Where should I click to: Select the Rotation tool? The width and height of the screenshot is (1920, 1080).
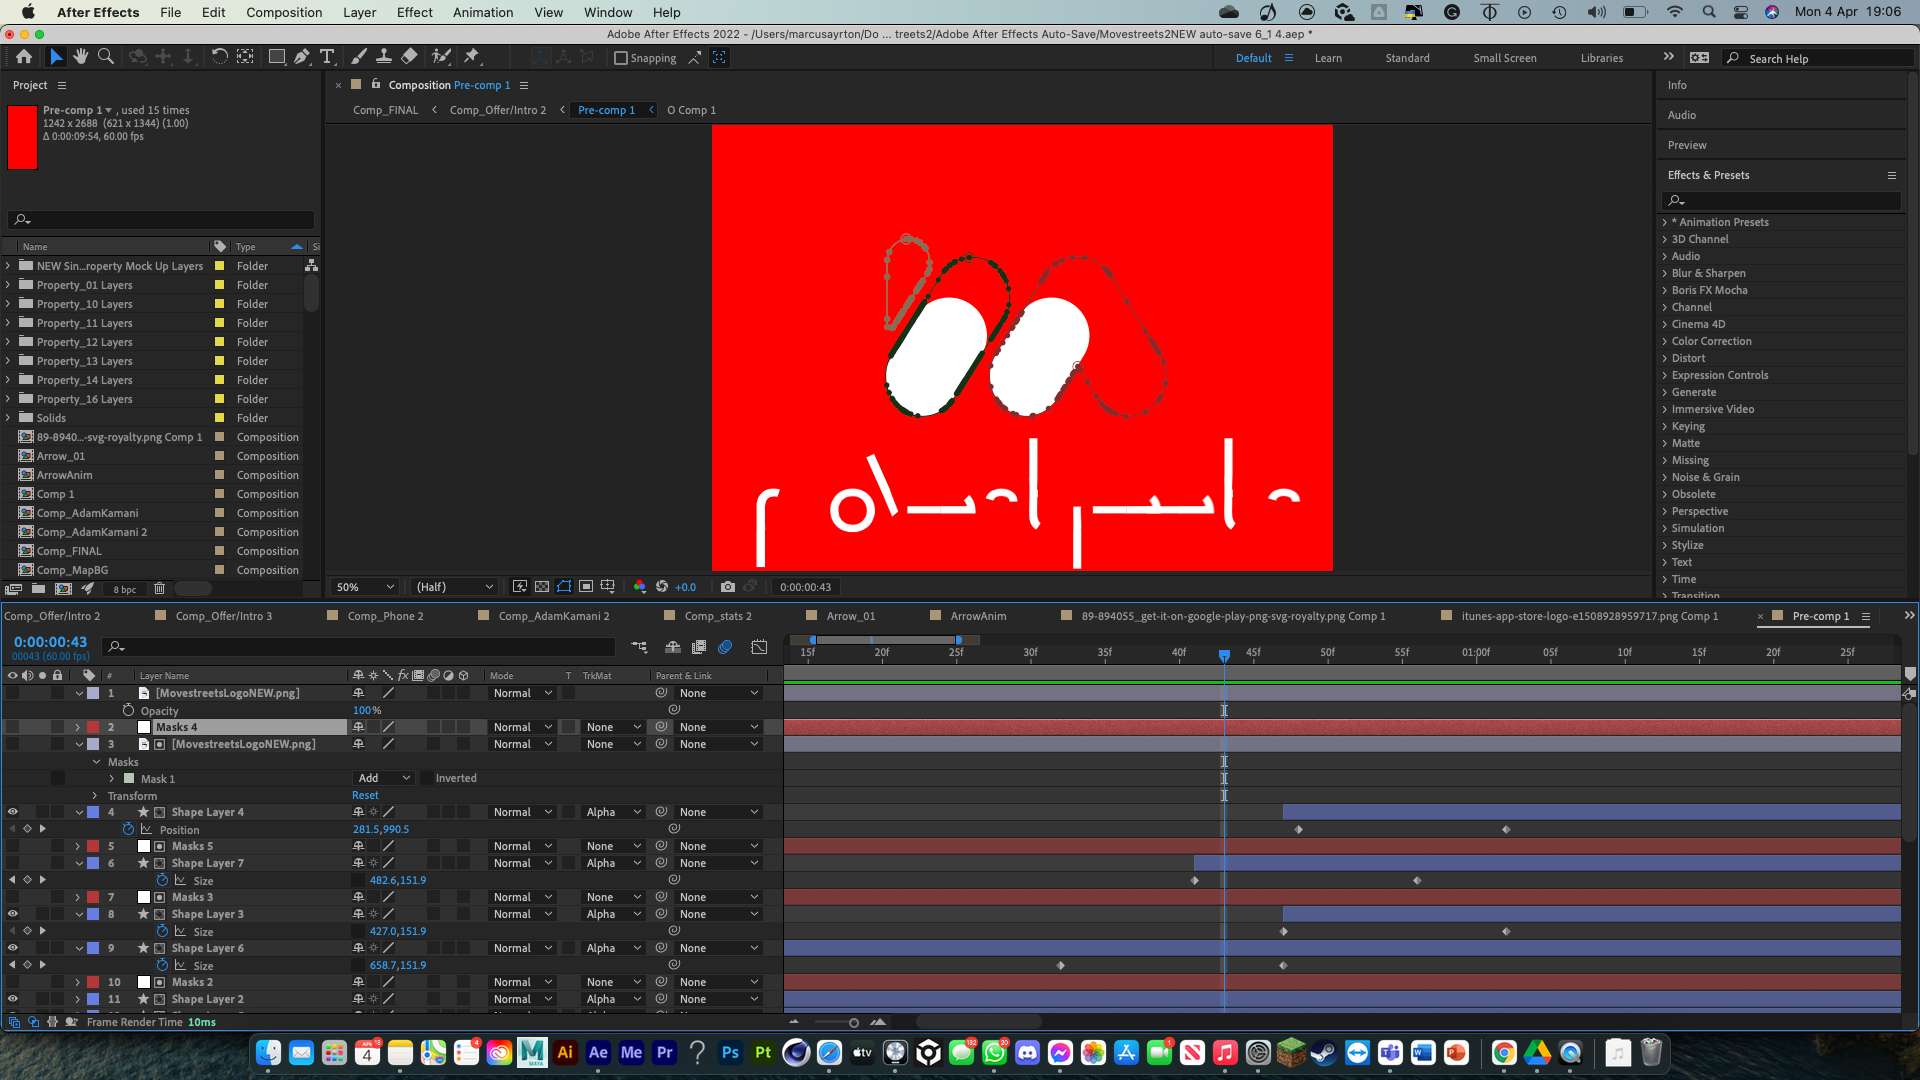click(x=219, y=57)
